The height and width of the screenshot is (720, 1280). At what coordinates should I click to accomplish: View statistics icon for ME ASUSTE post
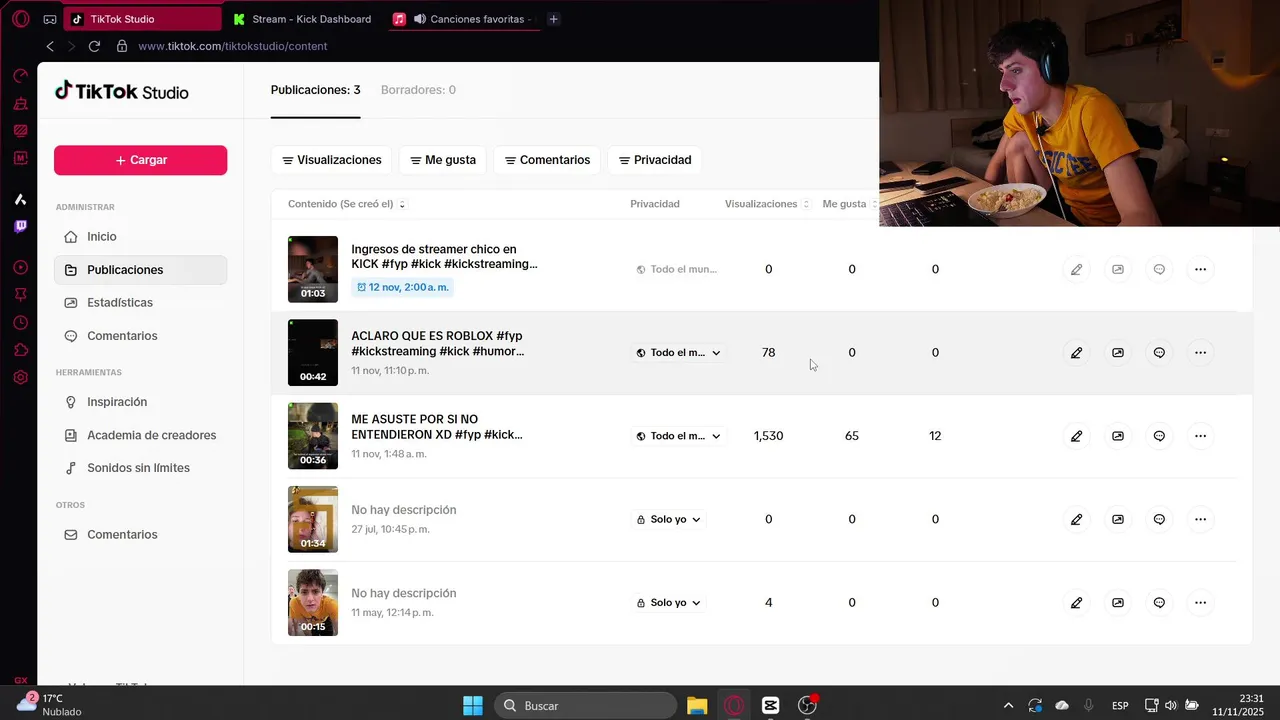(1118, 436)
